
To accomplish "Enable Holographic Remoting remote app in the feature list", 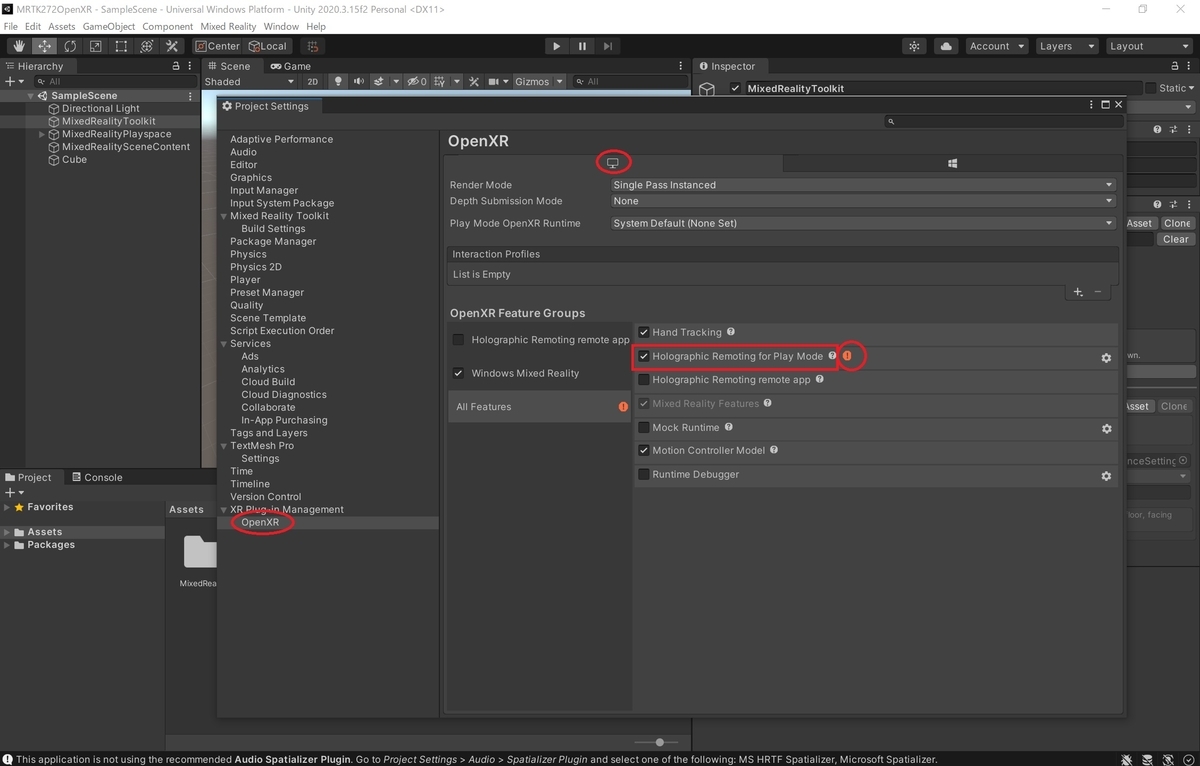I will tap(644, 380).
